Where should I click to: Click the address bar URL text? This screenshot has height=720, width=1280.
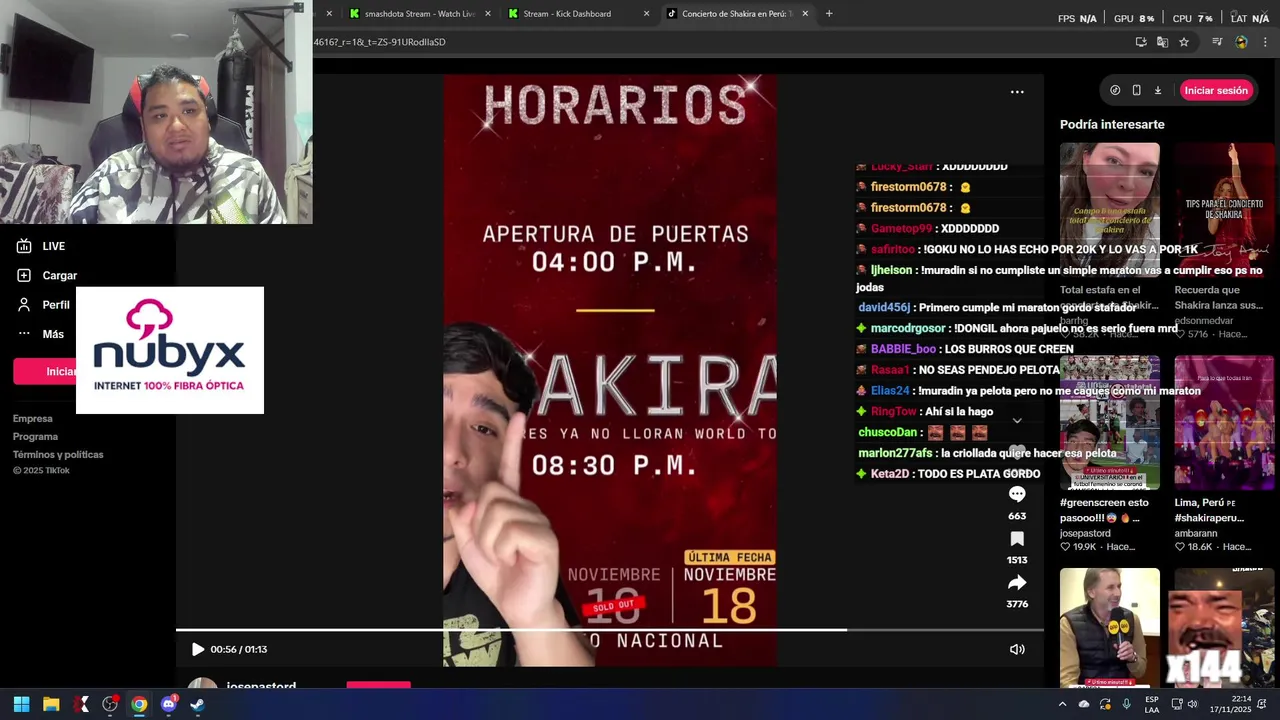(380, 42)
